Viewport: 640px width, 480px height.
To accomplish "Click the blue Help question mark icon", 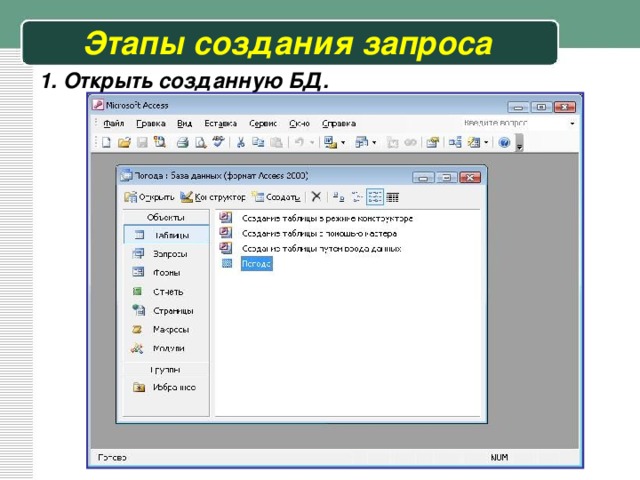I will (504, 142).
